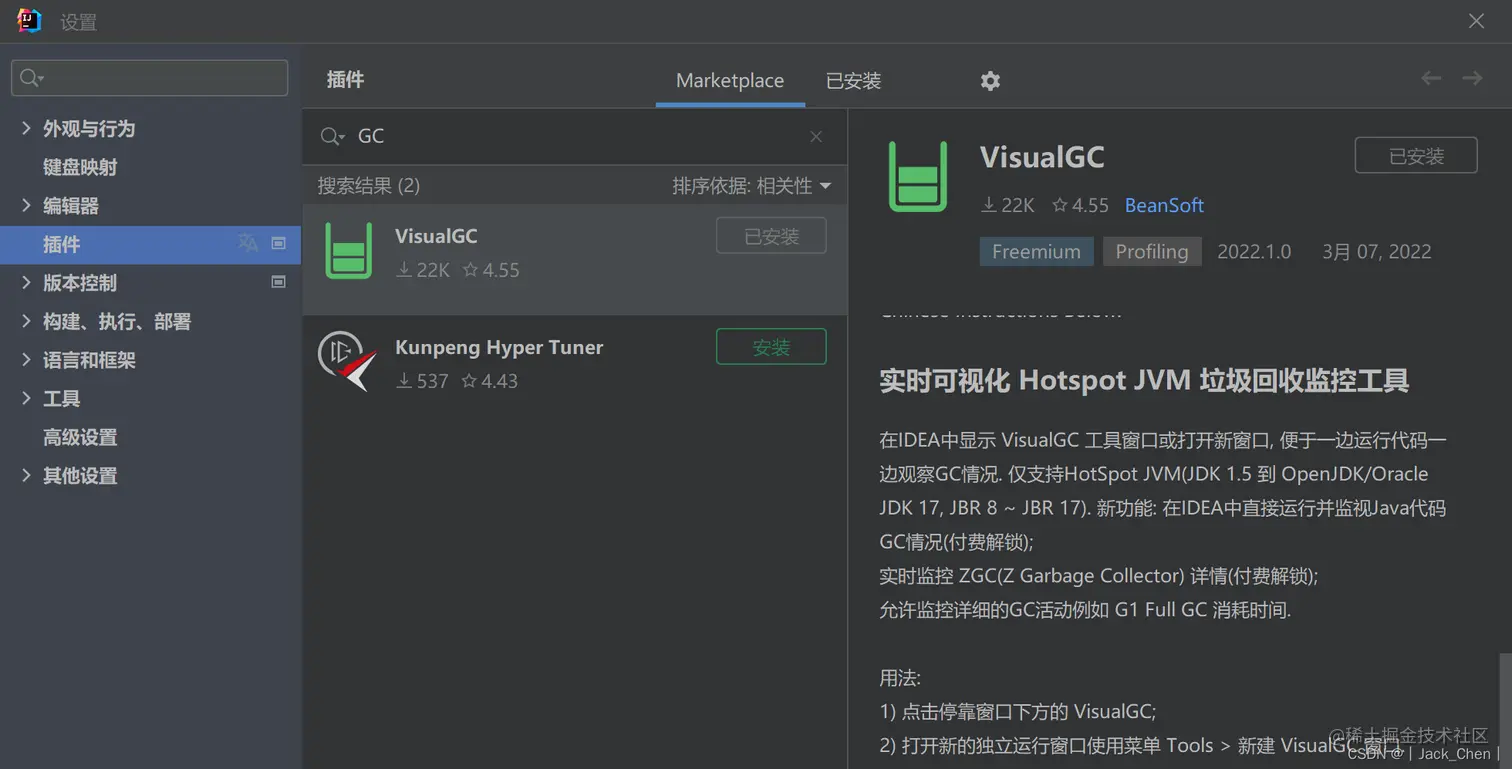Clear the GC plugin search text

click(x=816, y=136)
